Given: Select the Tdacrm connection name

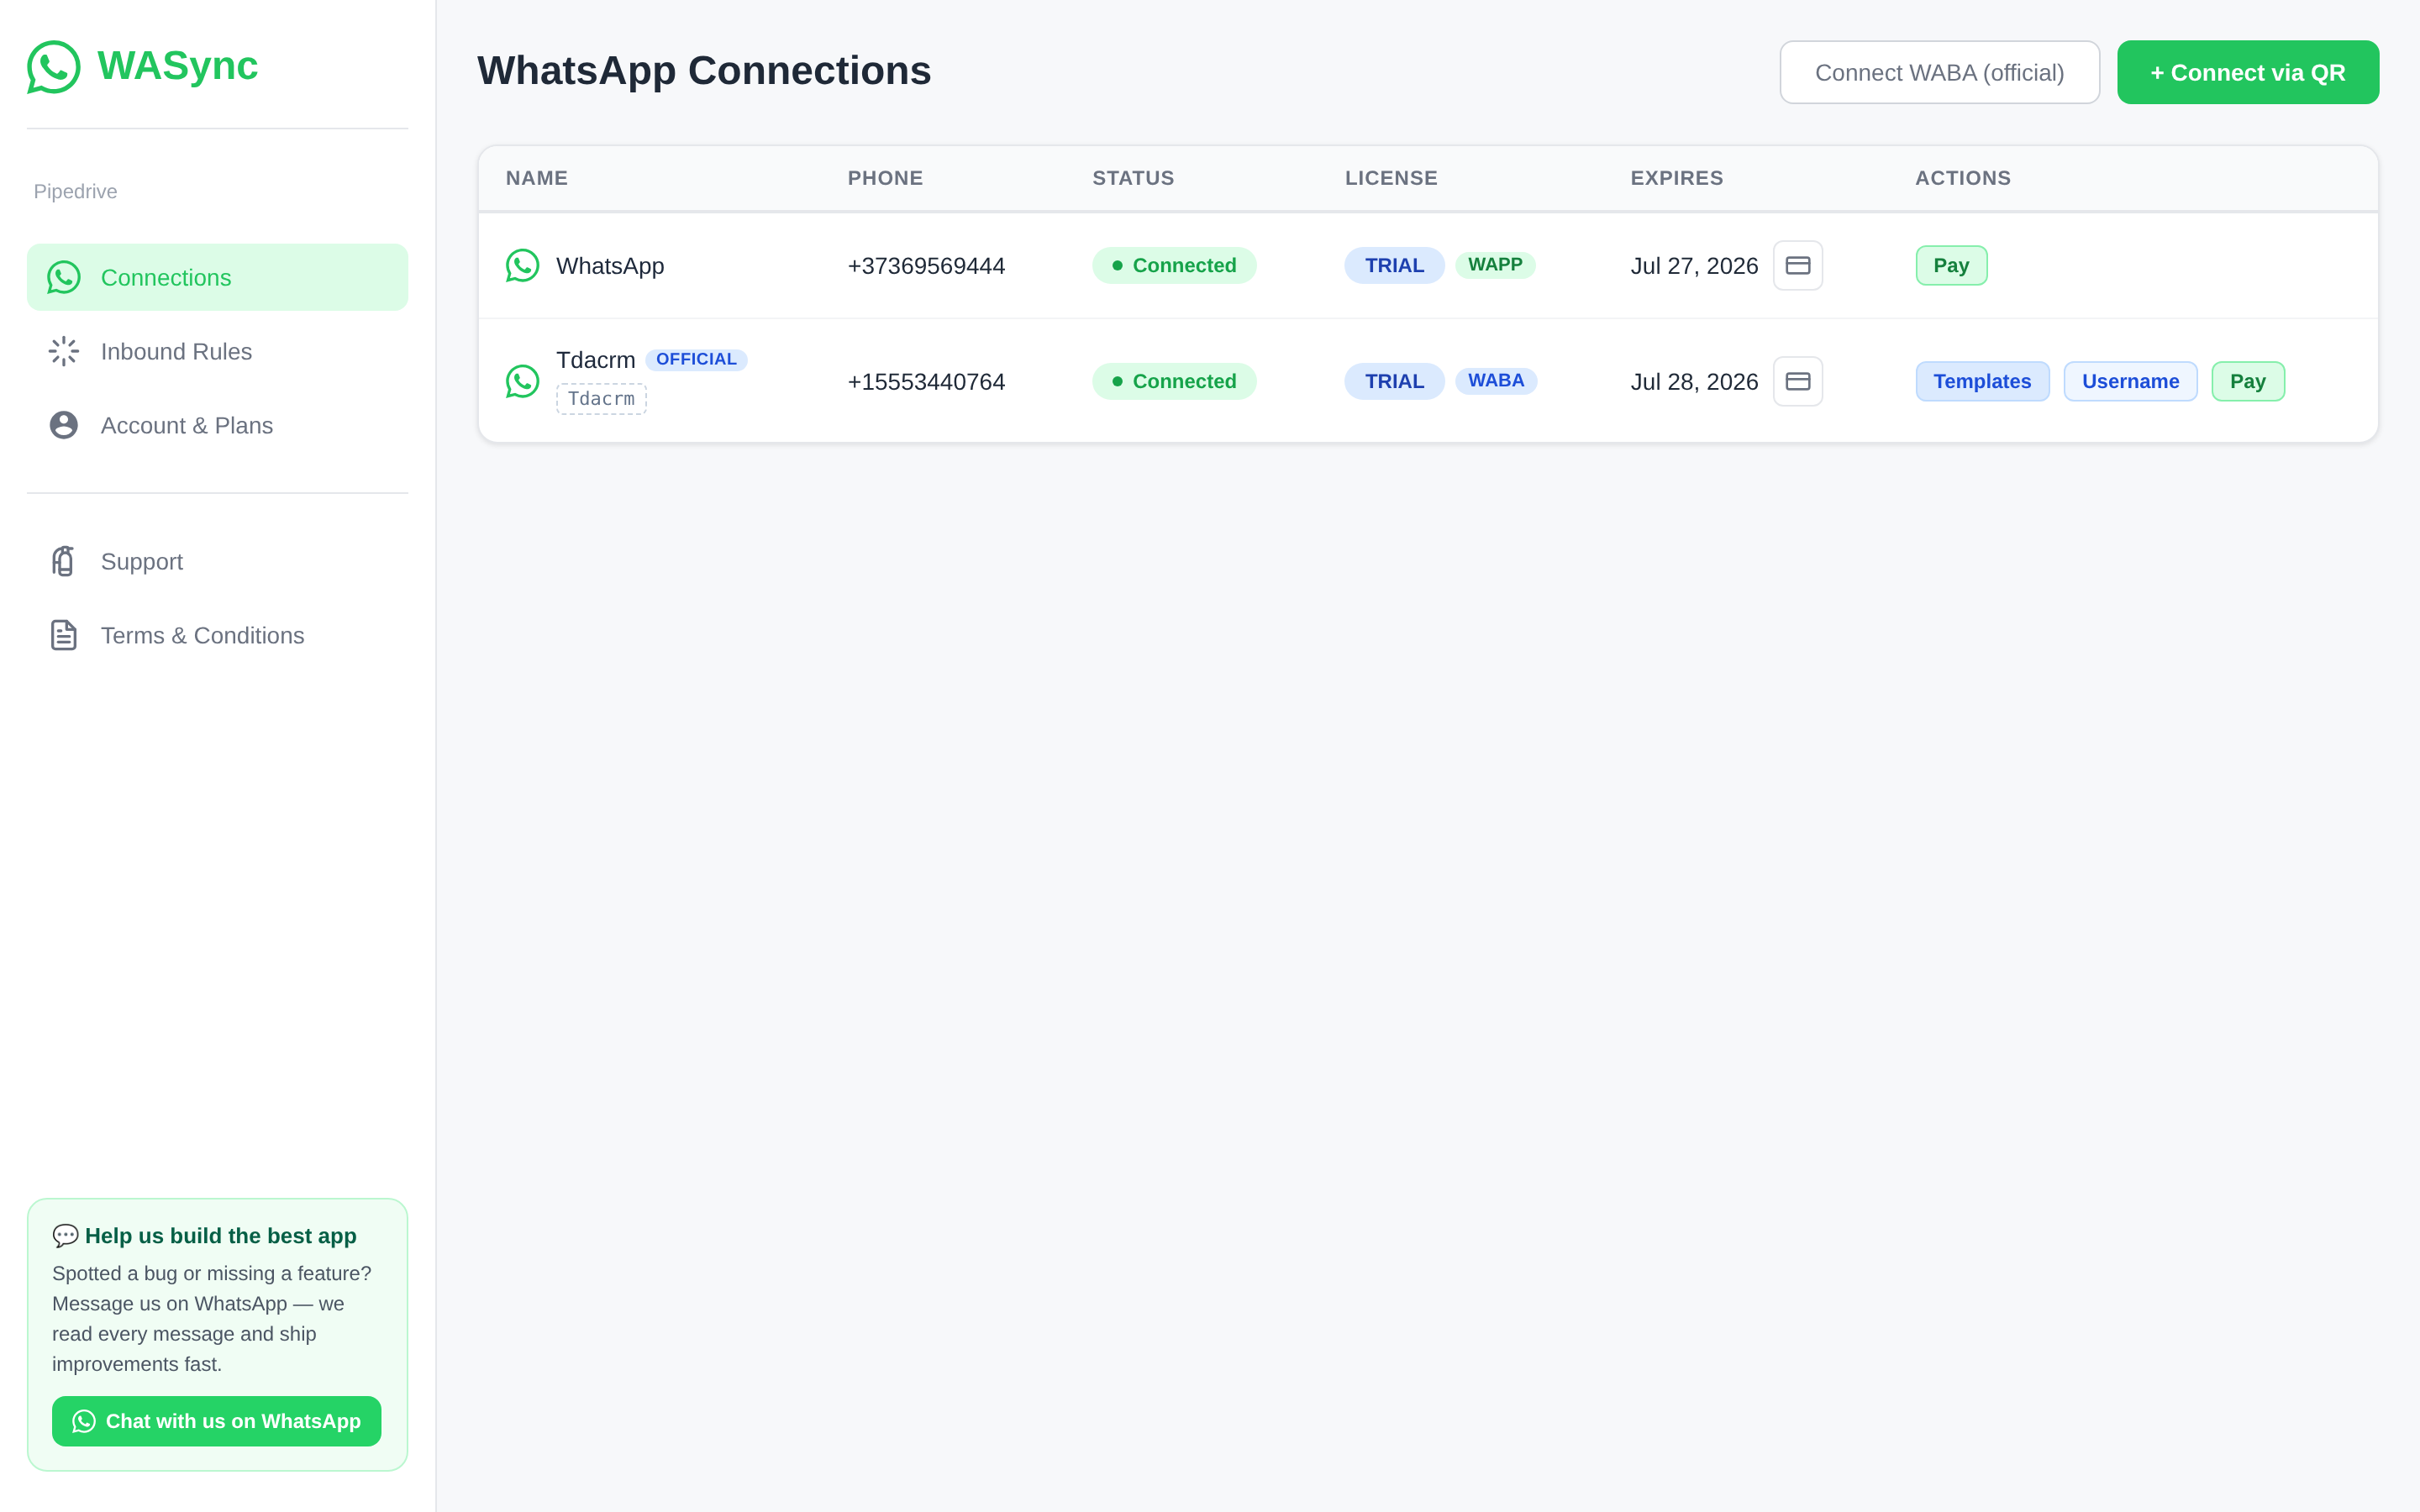Looking at the screenshot, I should tap(596, 360).
